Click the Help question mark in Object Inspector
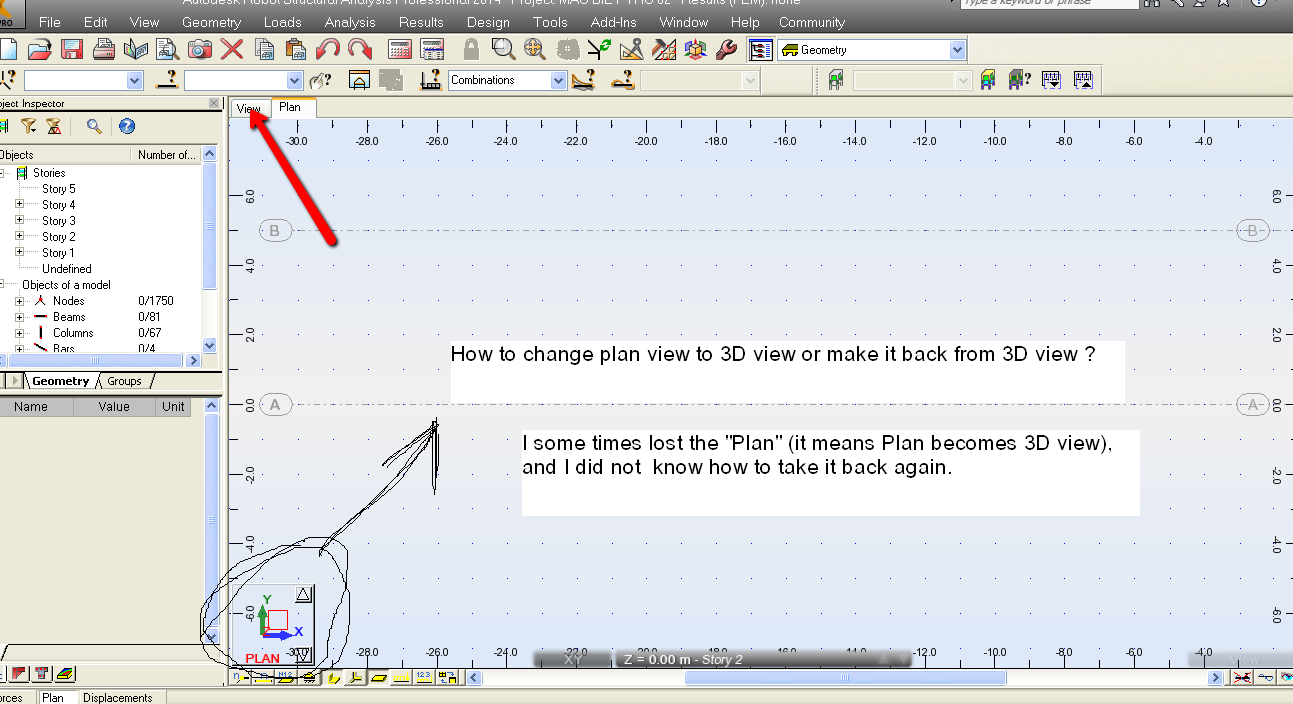The height and width of the screenshot is (704, 1293). click(x=126, y=126)
